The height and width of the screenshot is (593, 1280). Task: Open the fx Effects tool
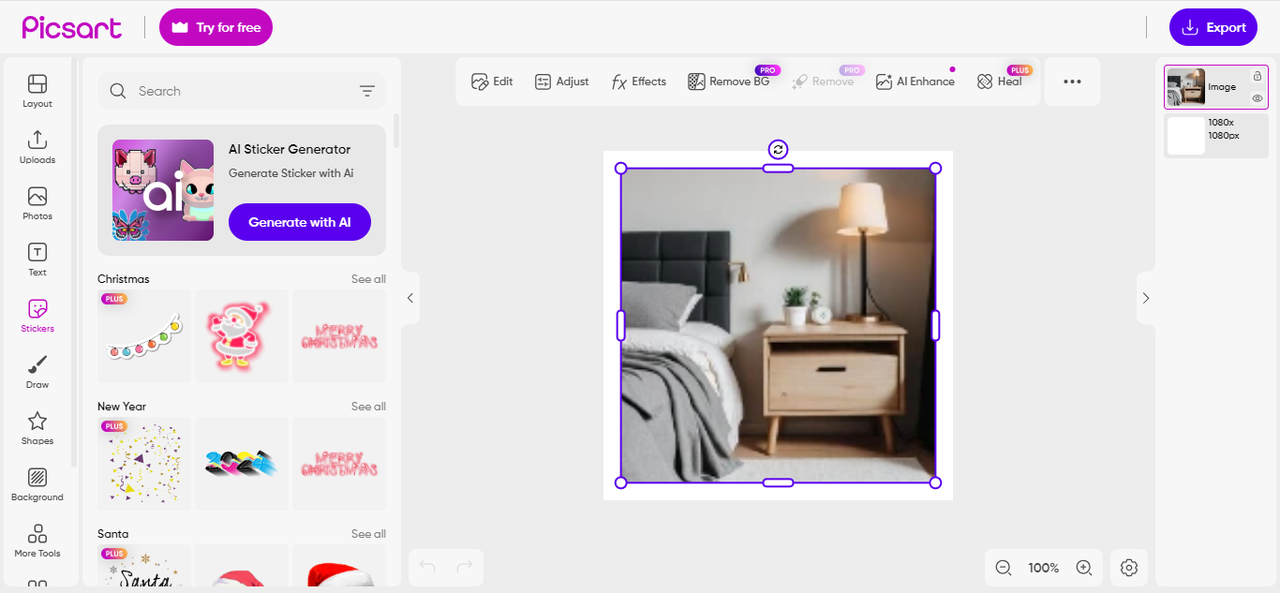pyautogui.click(x=638, y=81)
